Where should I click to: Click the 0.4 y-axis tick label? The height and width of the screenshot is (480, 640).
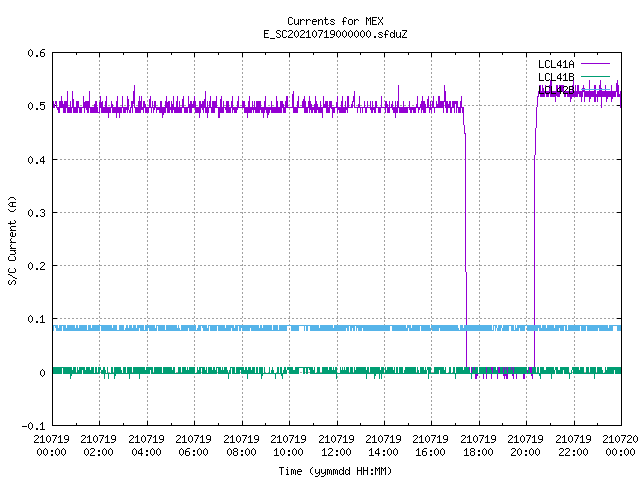click(x=36, y=160)
